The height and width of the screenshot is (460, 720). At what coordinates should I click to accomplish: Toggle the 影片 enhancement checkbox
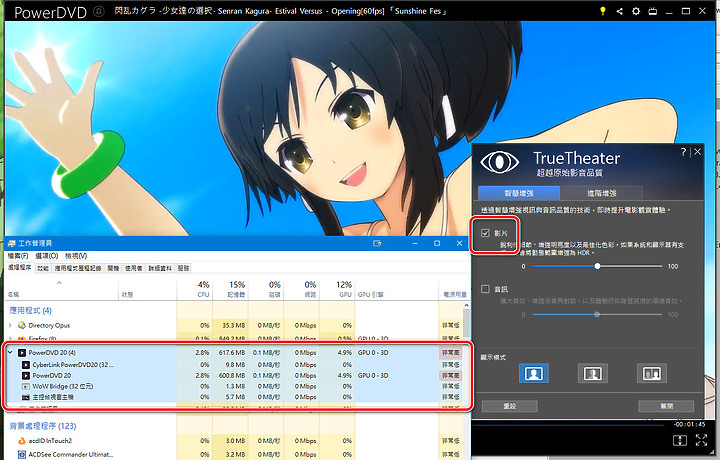[x=485, y=233]
